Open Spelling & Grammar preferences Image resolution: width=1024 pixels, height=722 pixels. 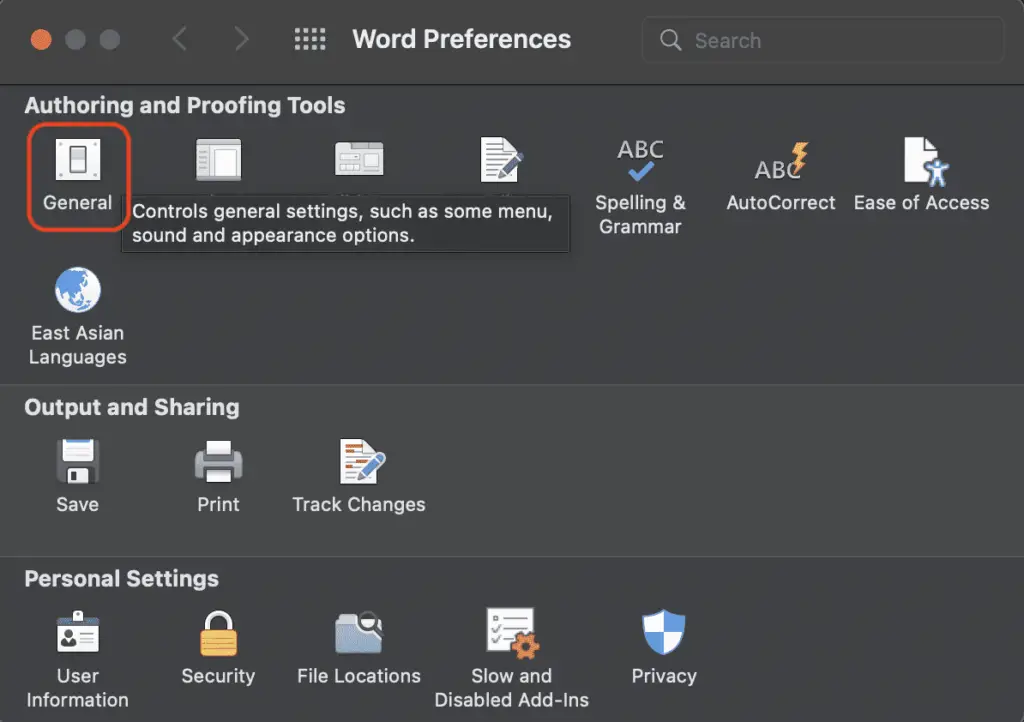click(x=640, y=187)
